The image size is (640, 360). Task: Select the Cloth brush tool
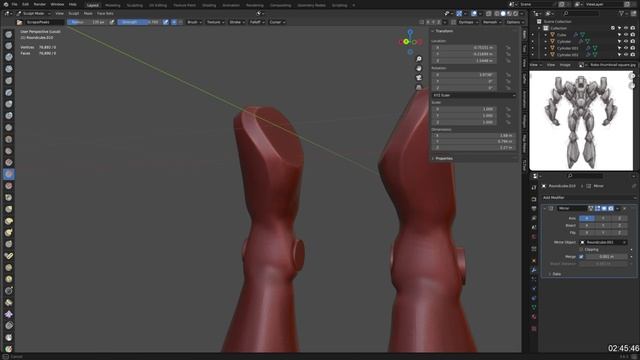coord(9,314)
